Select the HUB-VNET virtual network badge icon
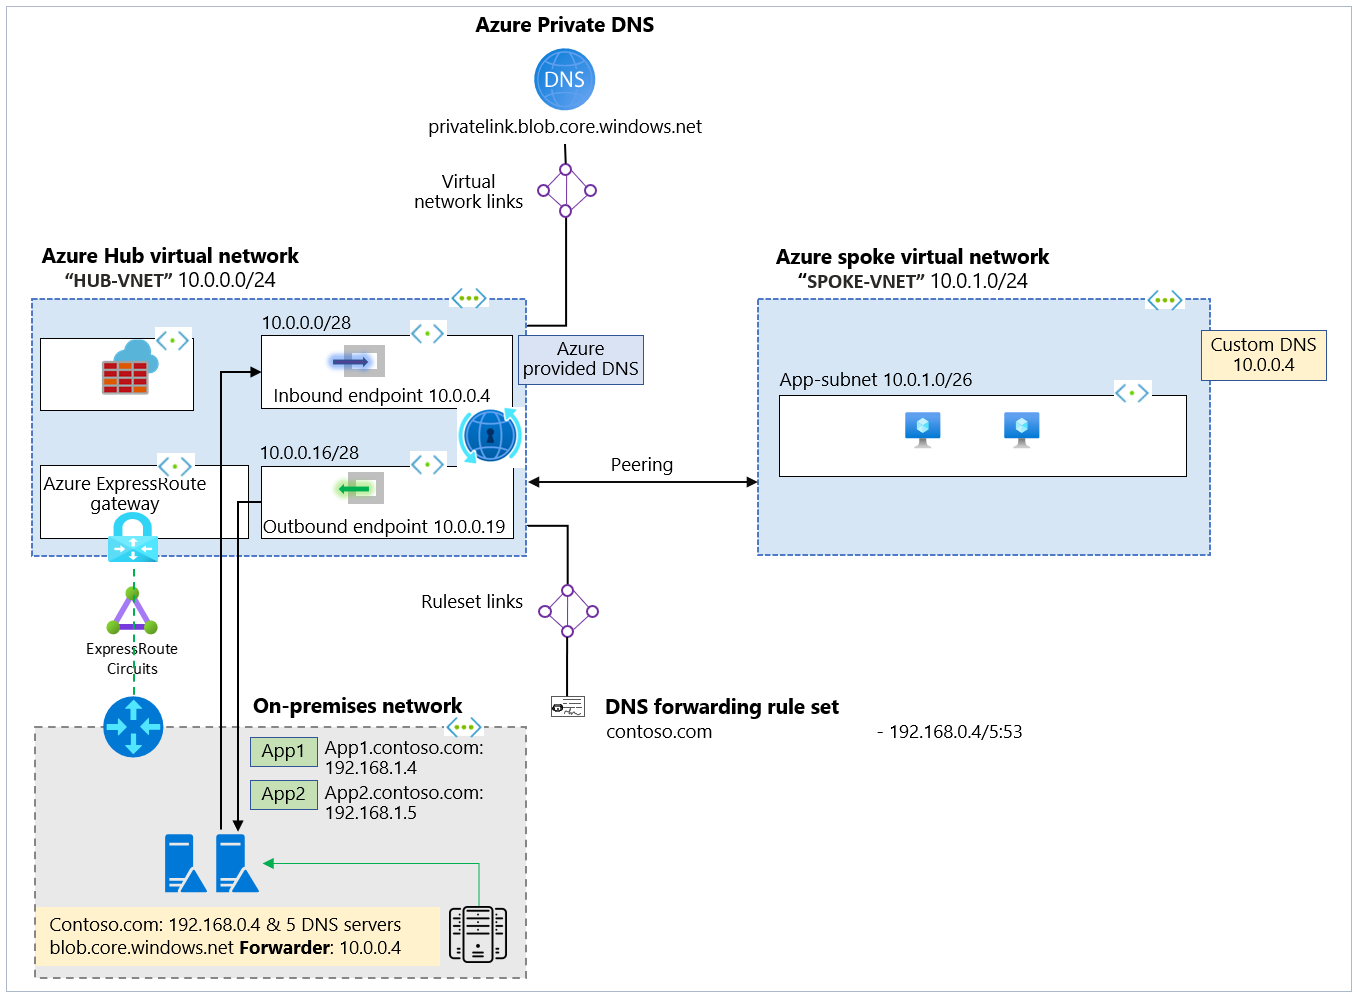 click(x=468, y=297)
